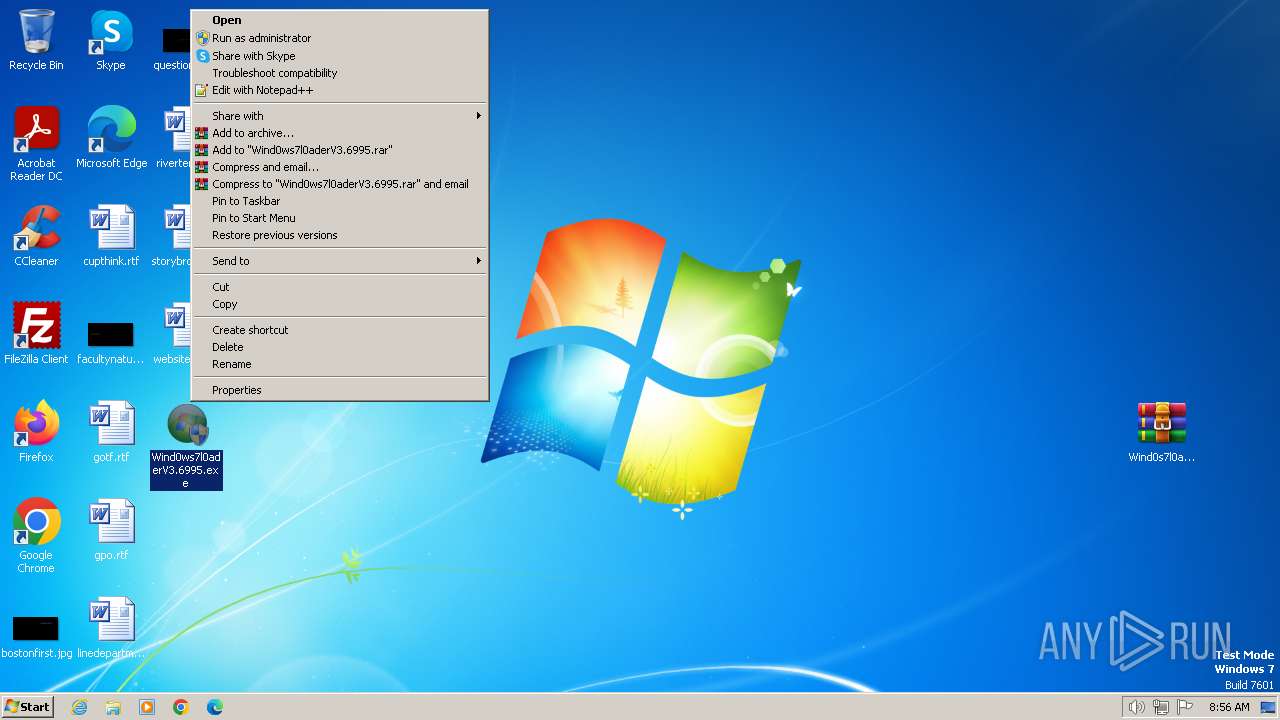This screenshot has height=720, width=1280.
Task: Launch Internet Explorer from the taskbar
Action: (80, 707)
